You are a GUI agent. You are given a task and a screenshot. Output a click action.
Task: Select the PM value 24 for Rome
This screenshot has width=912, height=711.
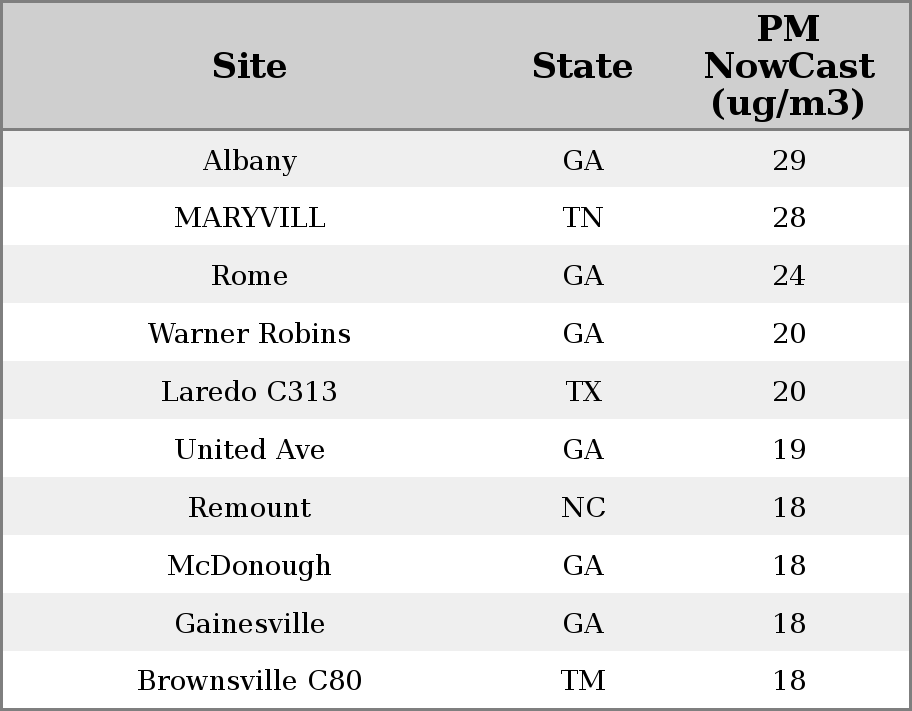pyautogui.click(x=789, y=275)
